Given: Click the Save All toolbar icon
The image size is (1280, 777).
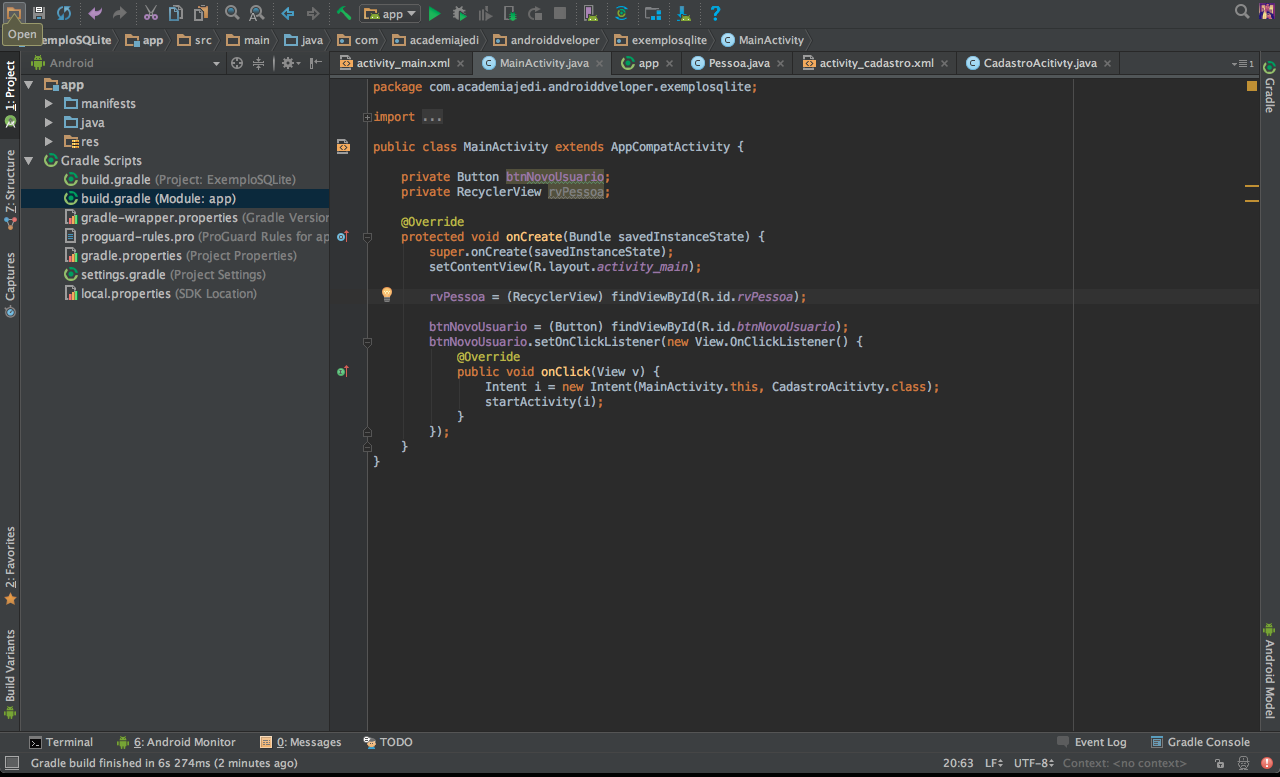Looking at the screenshot, I should [39, 13].
